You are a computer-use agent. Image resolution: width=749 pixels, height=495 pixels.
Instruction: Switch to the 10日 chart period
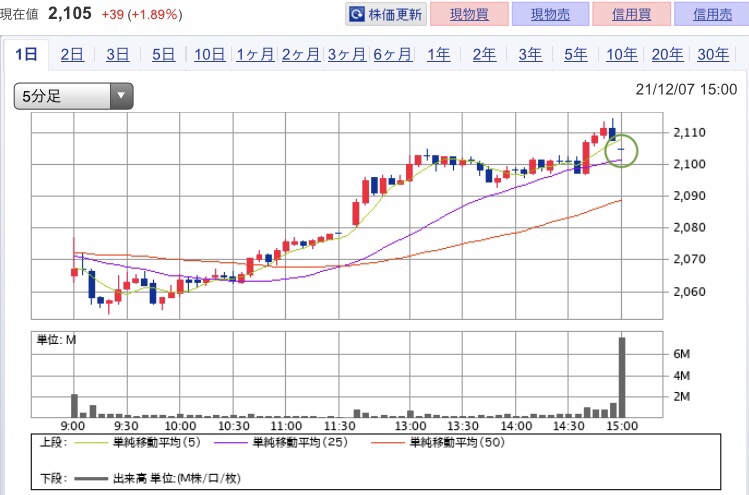tap(209, 54)
